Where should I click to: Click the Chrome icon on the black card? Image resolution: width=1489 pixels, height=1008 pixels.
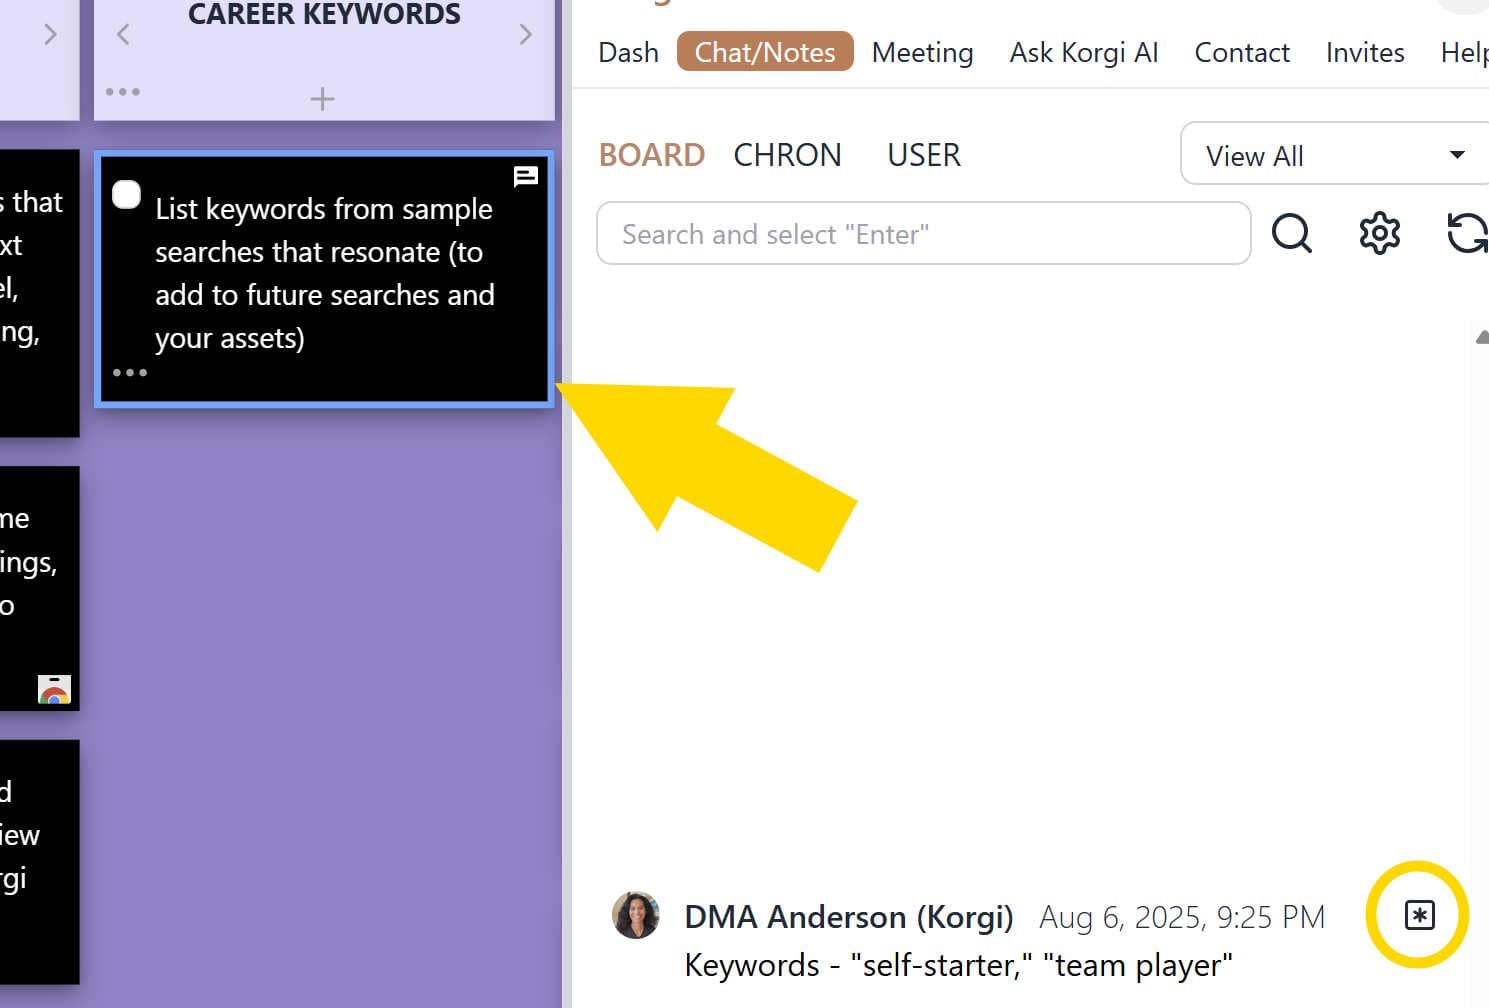(55, 689)
